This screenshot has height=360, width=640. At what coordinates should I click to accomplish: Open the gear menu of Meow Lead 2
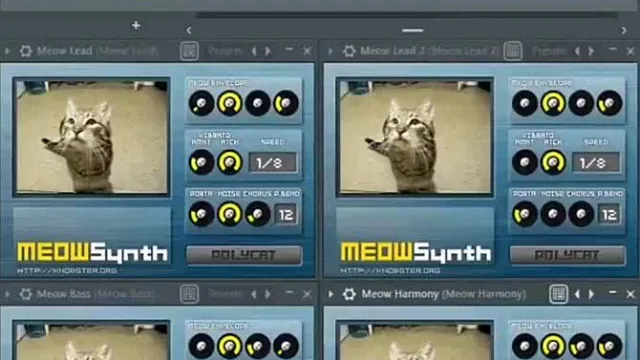349,51
